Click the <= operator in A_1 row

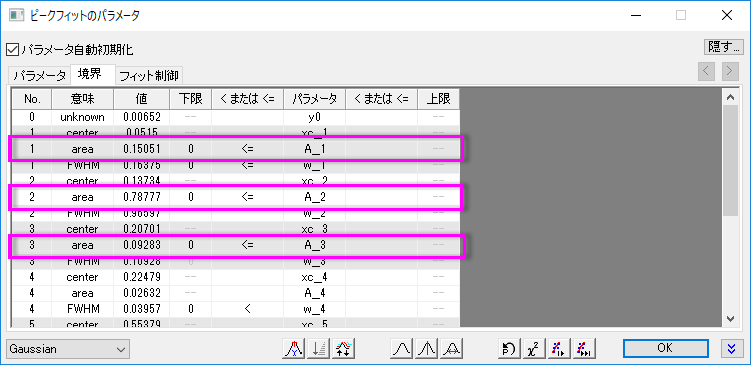248,149
